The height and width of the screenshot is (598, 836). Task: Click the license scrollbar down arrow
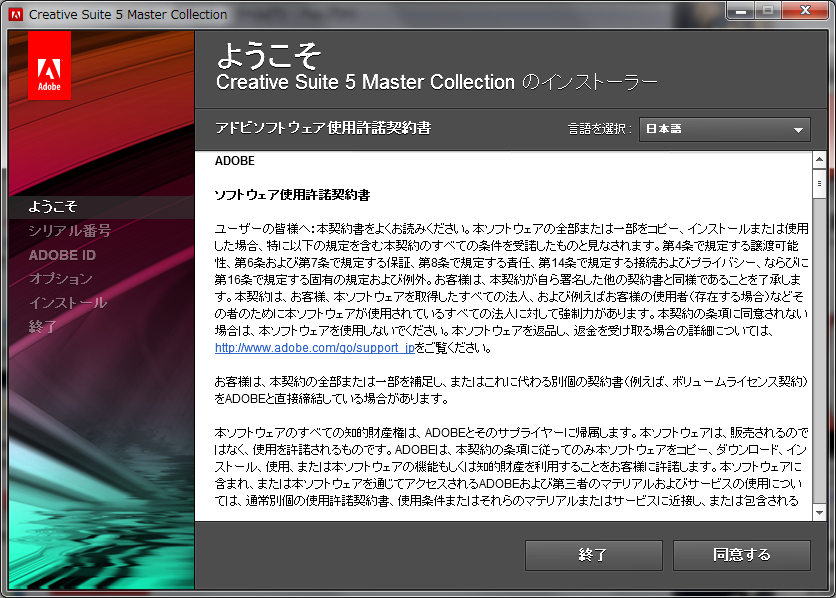tap(819, 513)
